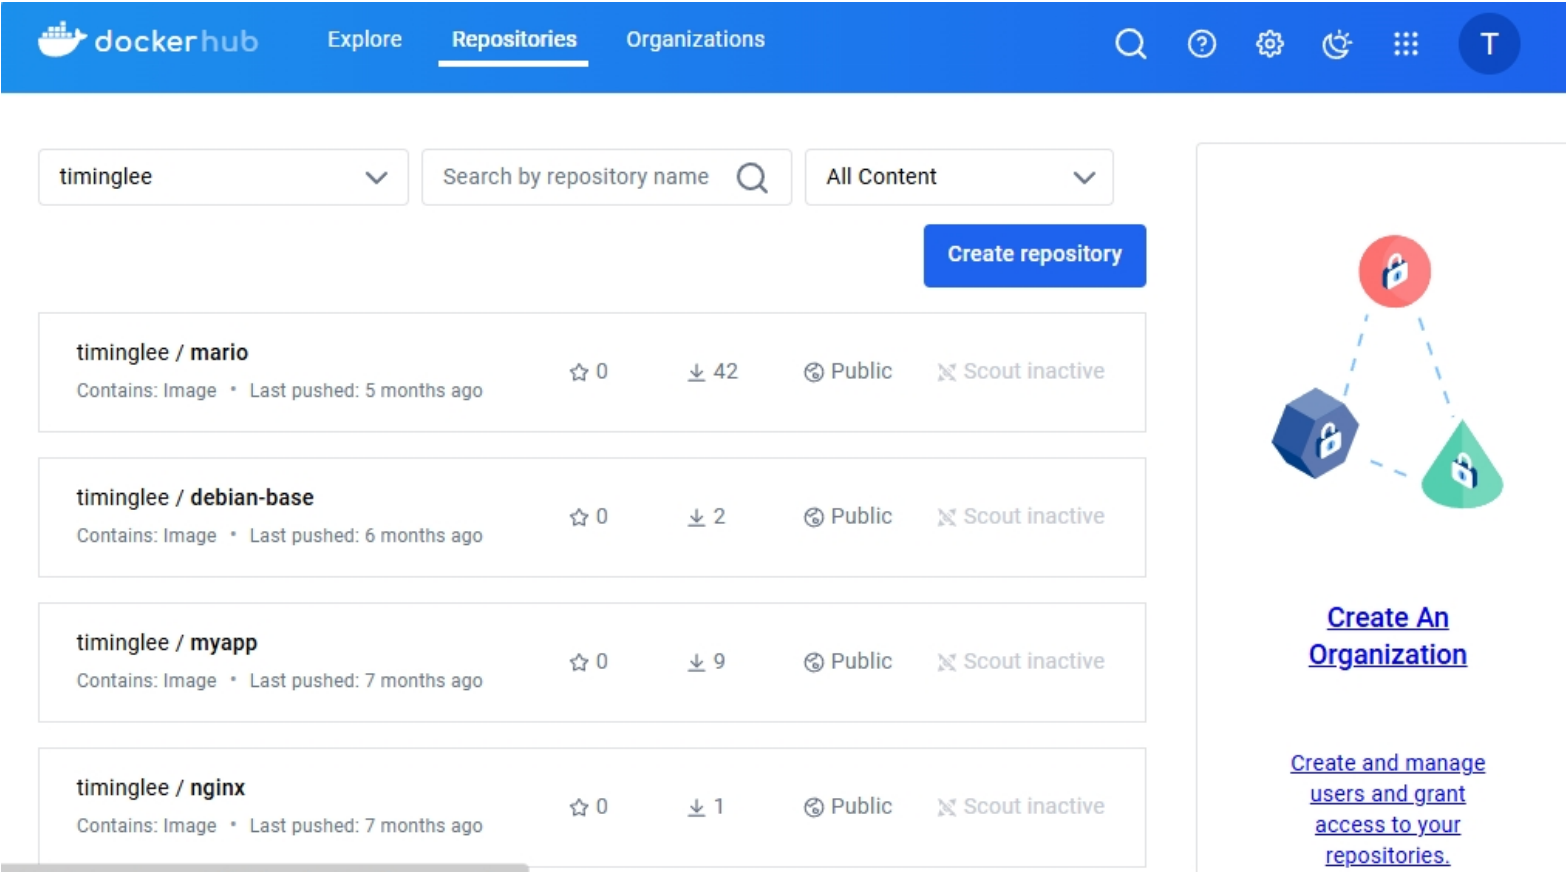Click the Public globe icon for nginx
The width and height of the screenshot is (1566, 872).
pos(813,807)
